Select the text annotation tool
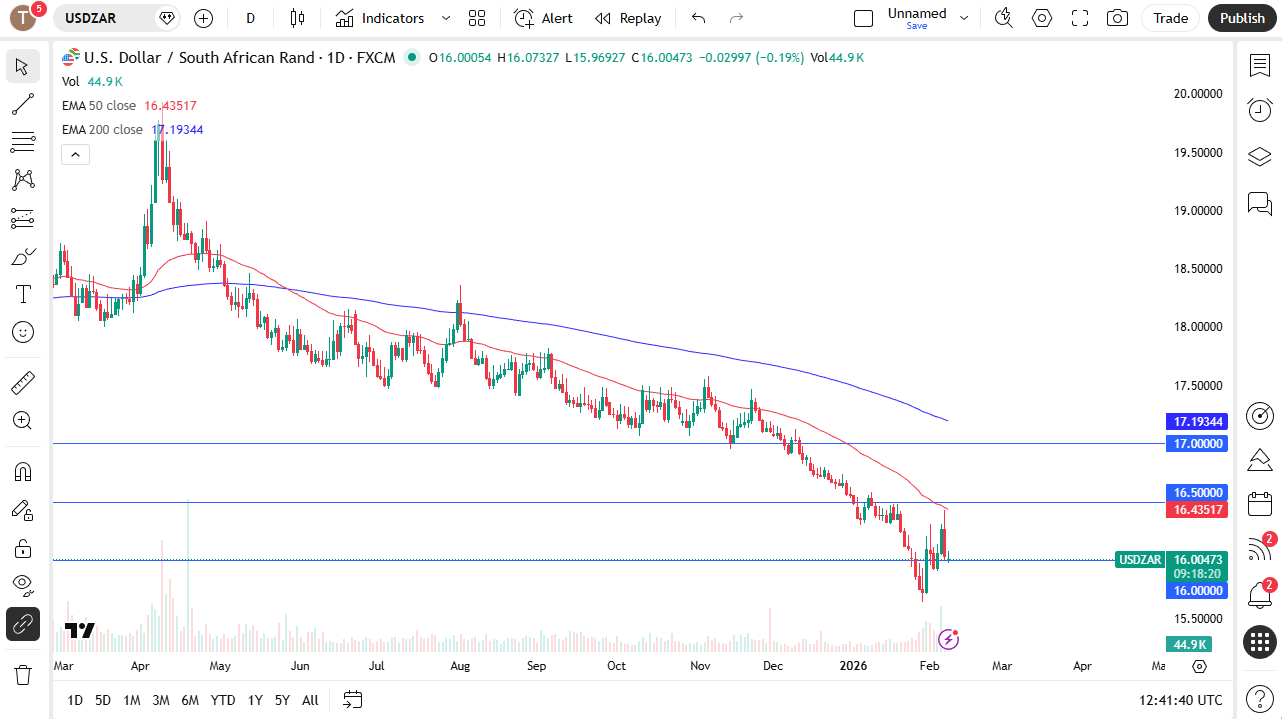The image size is (1282, 719). pos(22,294)
